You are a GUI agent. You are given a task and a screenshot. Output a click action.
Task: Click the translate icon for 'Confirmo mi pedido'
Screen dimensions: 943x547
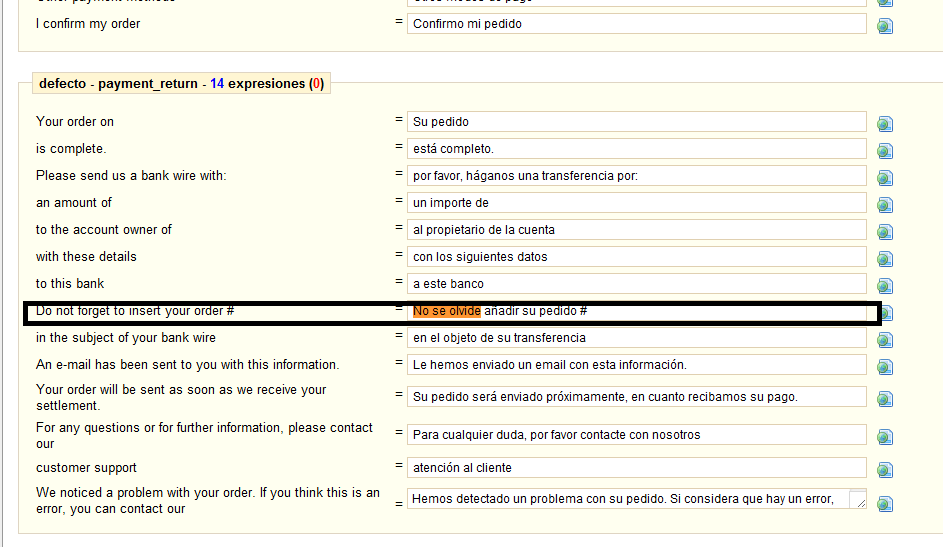[x=885, y=26]
